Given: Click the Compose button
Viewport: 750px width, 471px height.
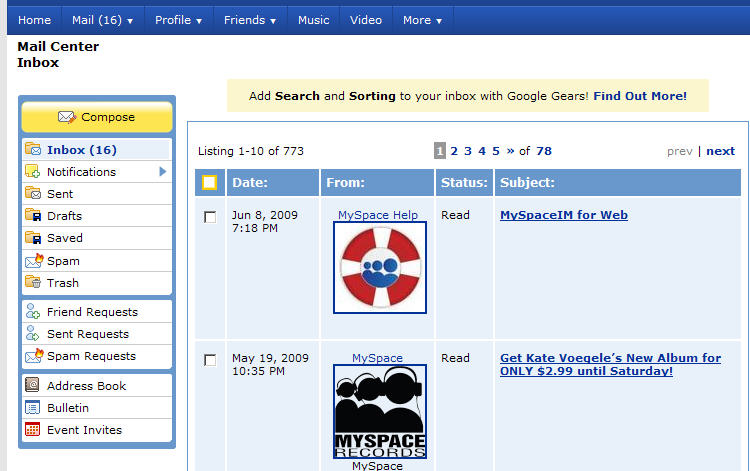Looking at the screenshot, I should 97,117.
